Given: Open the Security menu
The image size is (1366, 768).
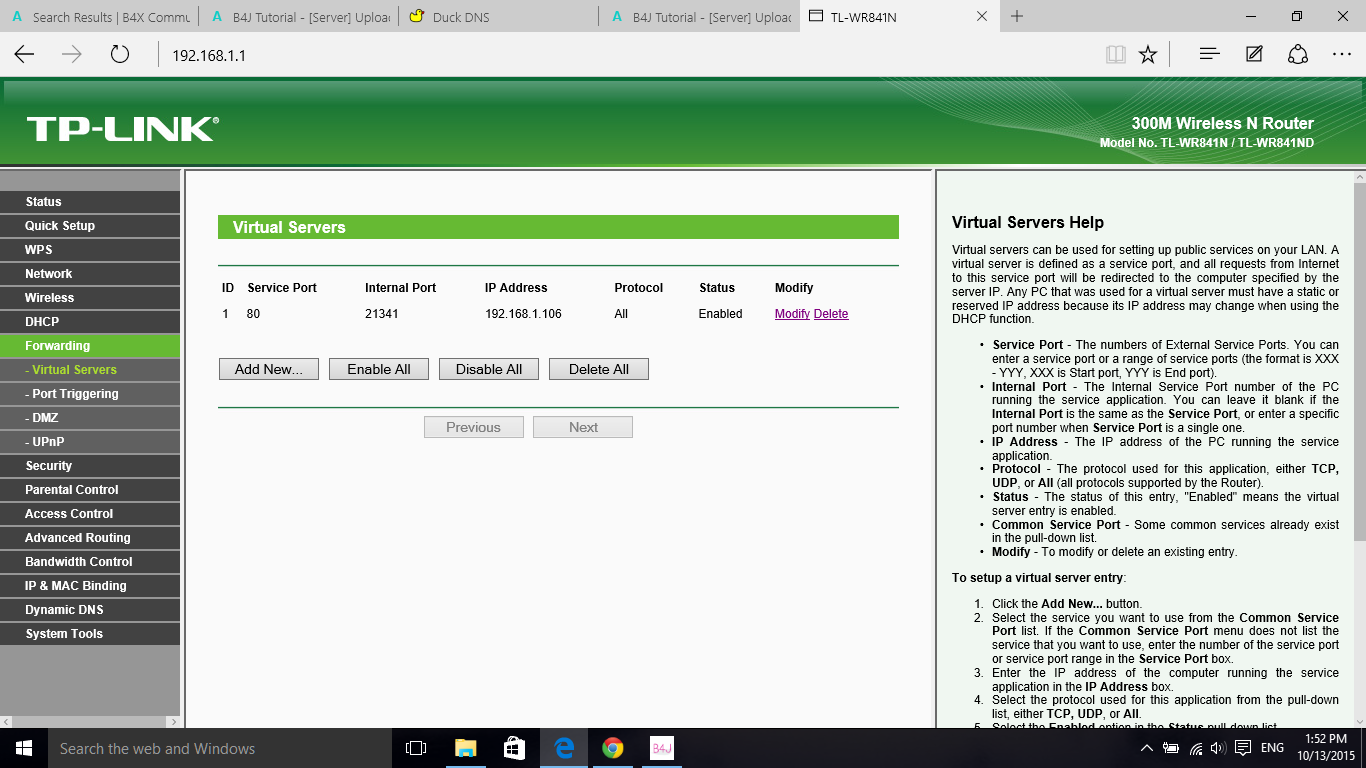Looking at the screenshot, I should pyautogui.click(x=90, y=466).
